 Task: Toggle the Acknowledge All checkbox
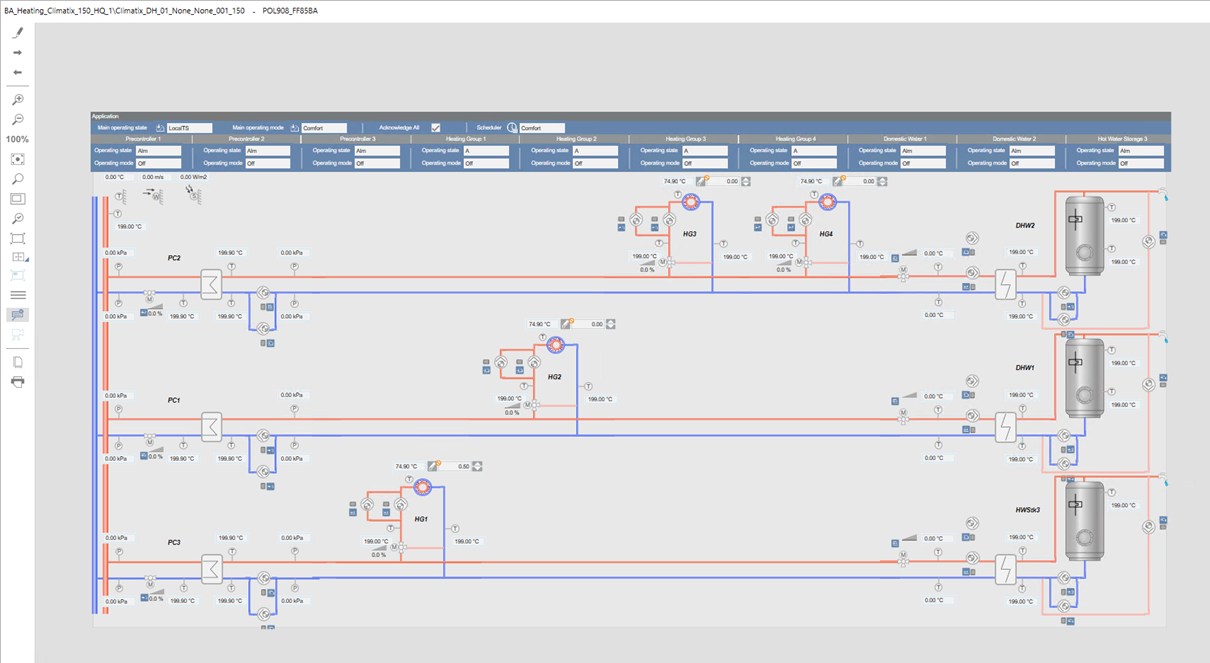pos(436,127)
